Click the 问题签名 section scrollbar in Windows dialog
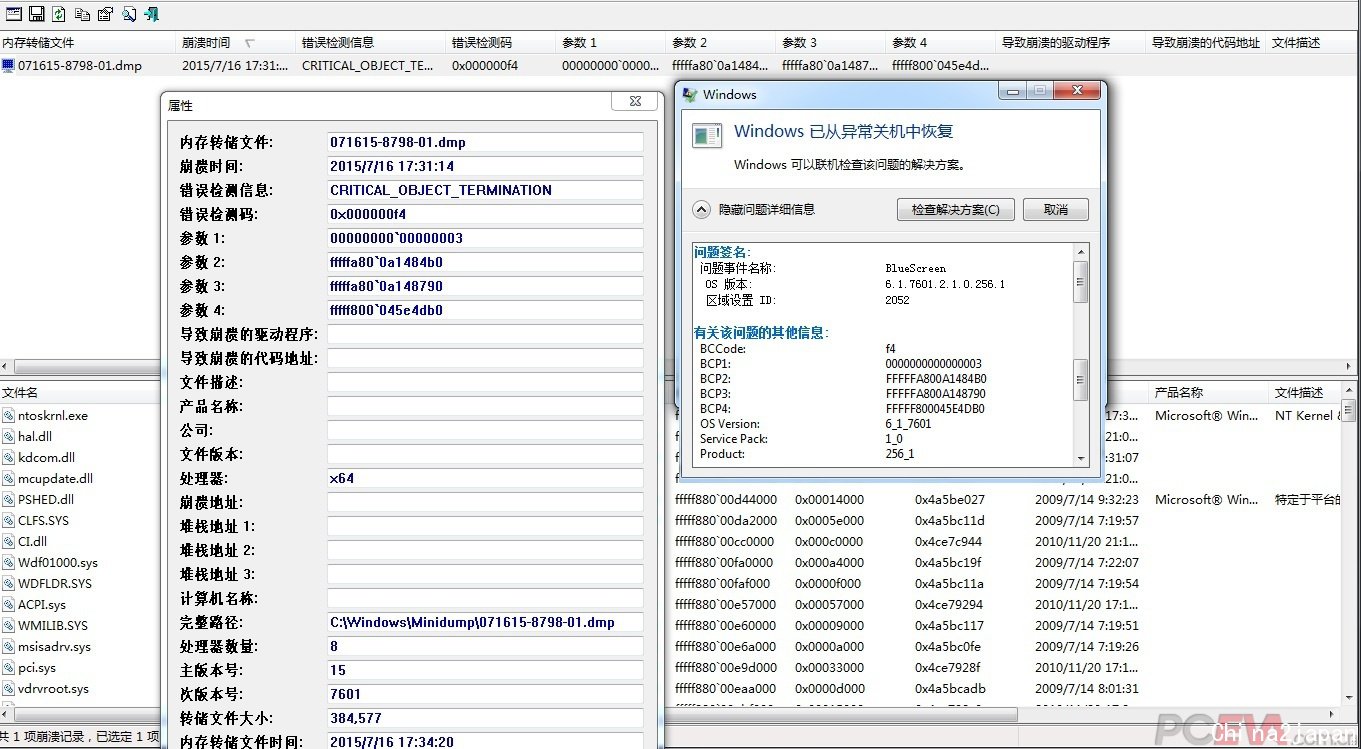The width and height of the screenshot is (1361, 749). coord(1080,282)
